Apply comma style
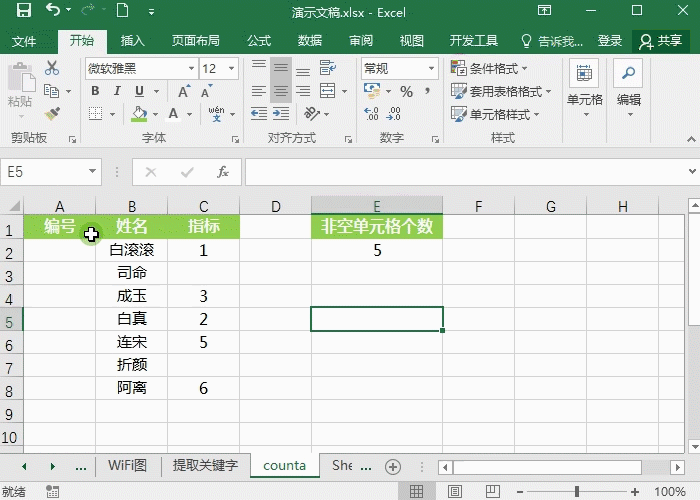This screenshot has width=700, height=500. click(x=428, y=92)
